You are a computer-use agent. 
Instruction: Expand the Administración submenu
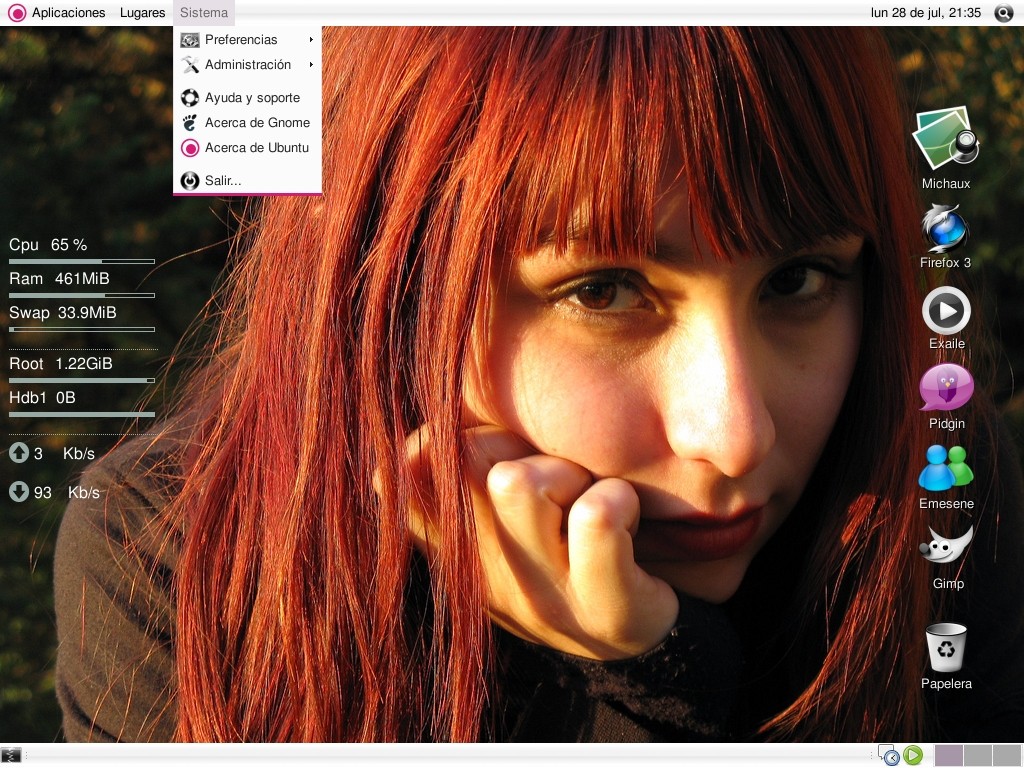(x=248, y=65)
